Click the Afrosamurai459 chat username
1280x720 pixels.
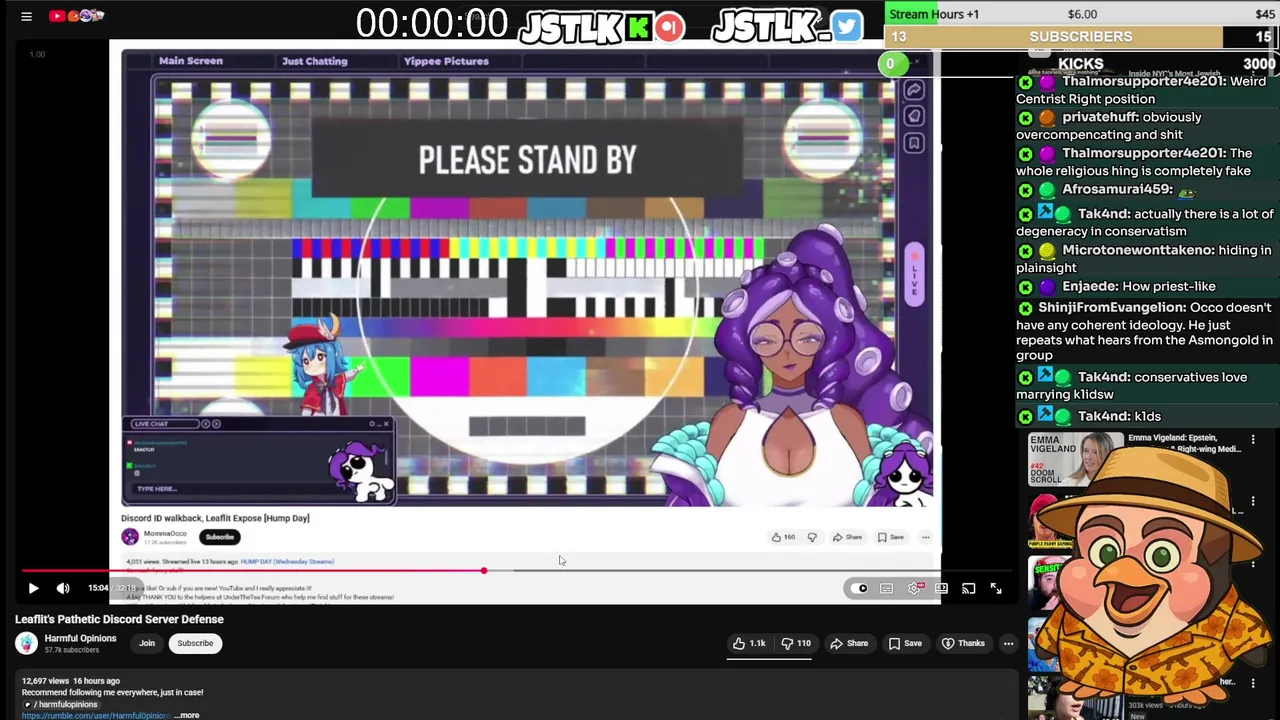point(1117,189)
